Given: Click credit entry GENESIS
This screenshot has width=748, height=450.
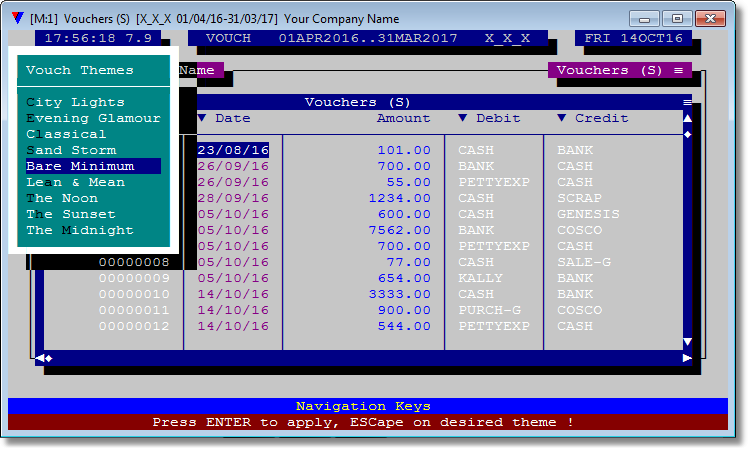Looking at the screenshot, I should point(588,214).
